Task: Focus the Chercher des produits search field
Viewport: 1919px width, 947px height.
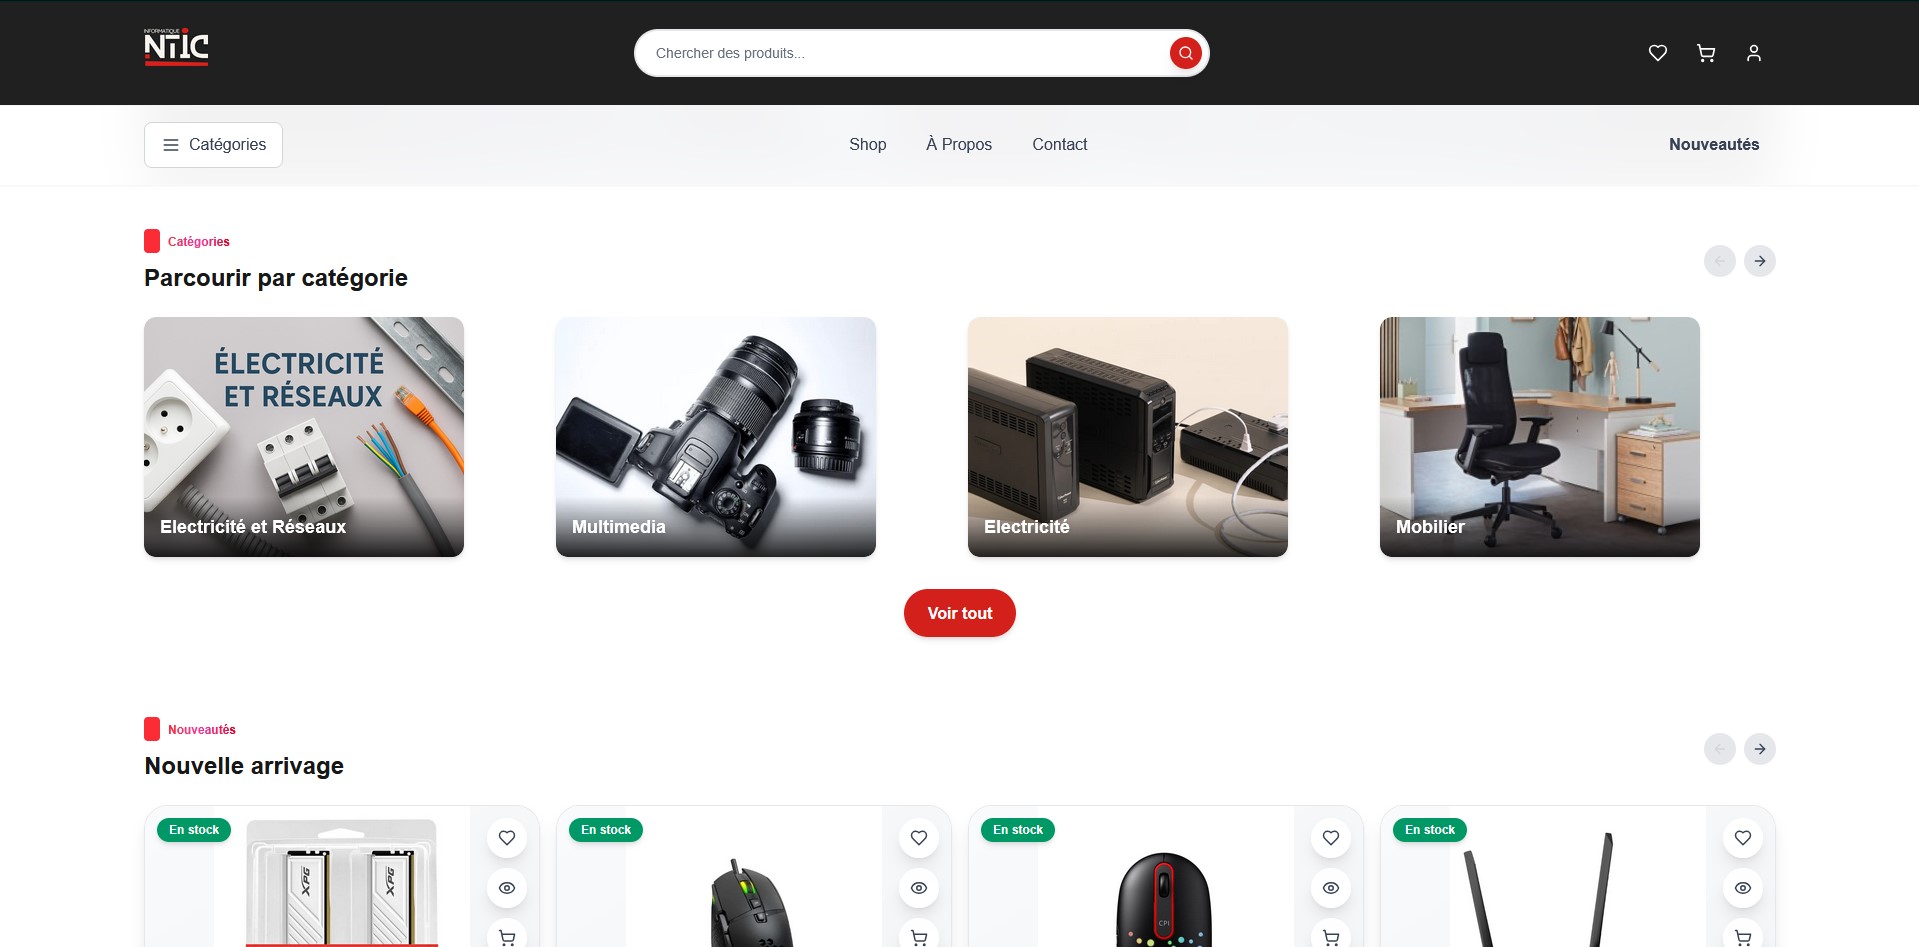Action: [x=900, y=53]
